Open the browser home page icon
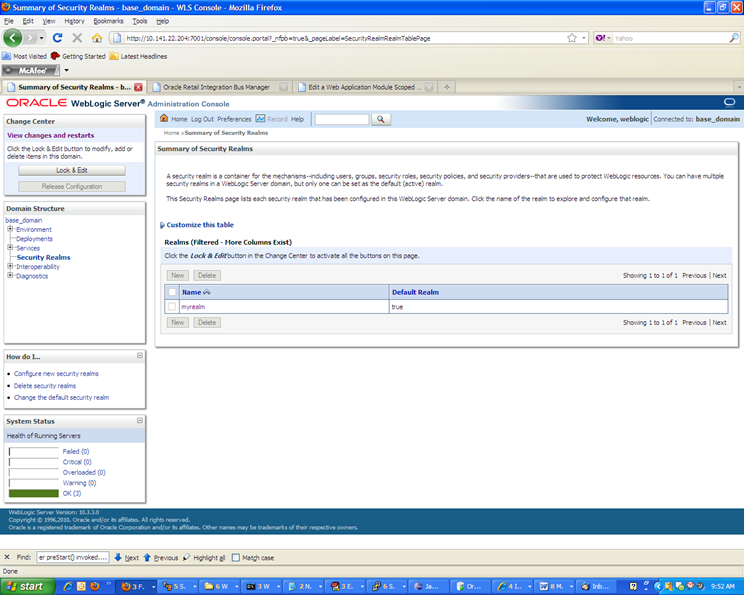The width and height of the screenshot is (745, 596). coord(97,38)
